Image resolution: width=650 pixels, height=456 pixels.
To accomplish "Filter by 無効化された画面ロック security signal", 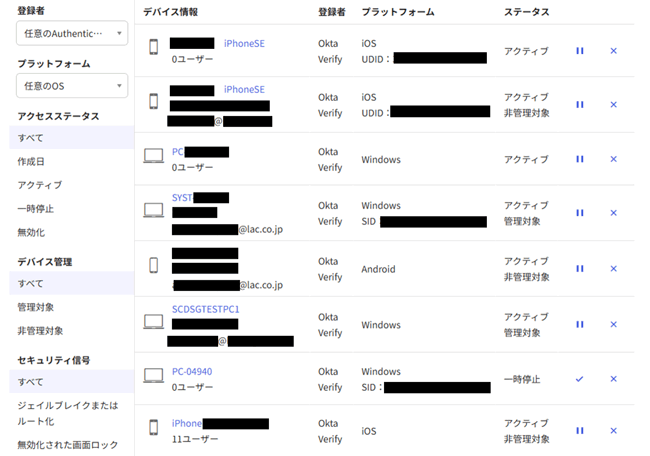I will click(x=67, y=445).
